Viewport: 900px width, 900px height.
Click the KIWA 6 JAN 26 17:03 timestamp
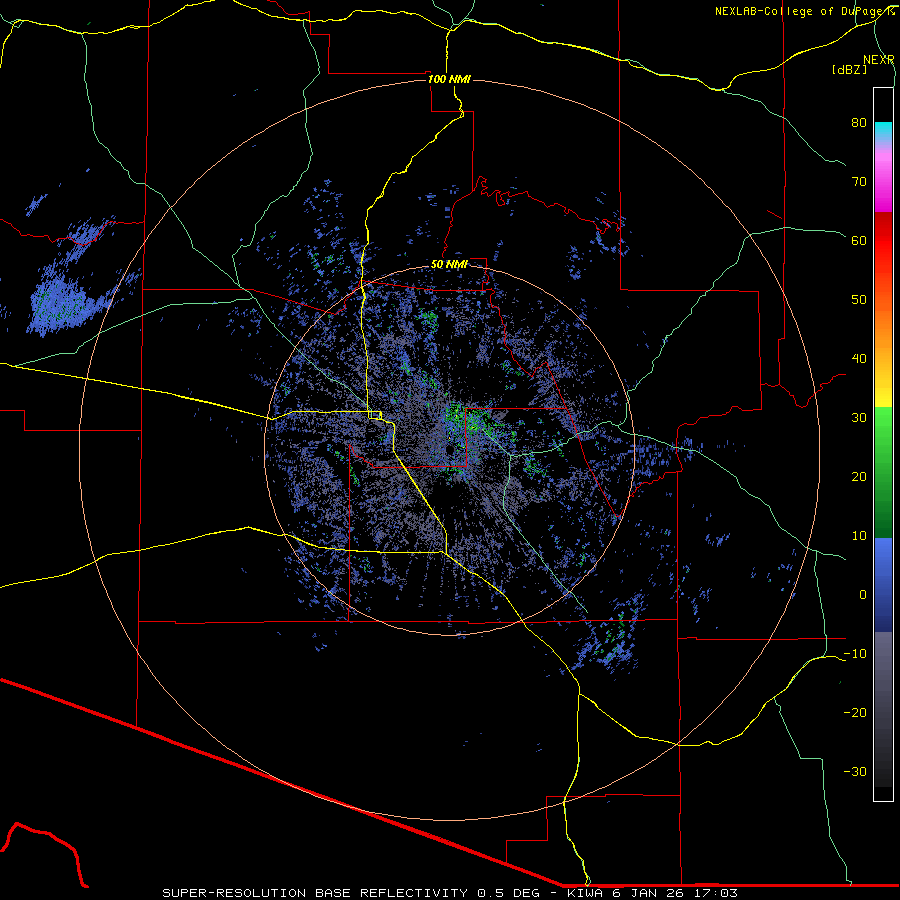[x=652, y=893]
